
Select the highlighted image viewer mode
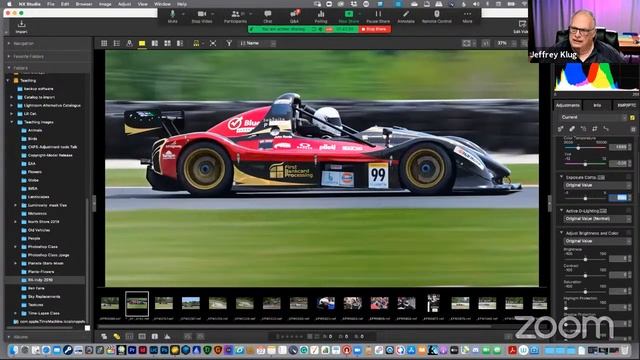tap(142, 43)
